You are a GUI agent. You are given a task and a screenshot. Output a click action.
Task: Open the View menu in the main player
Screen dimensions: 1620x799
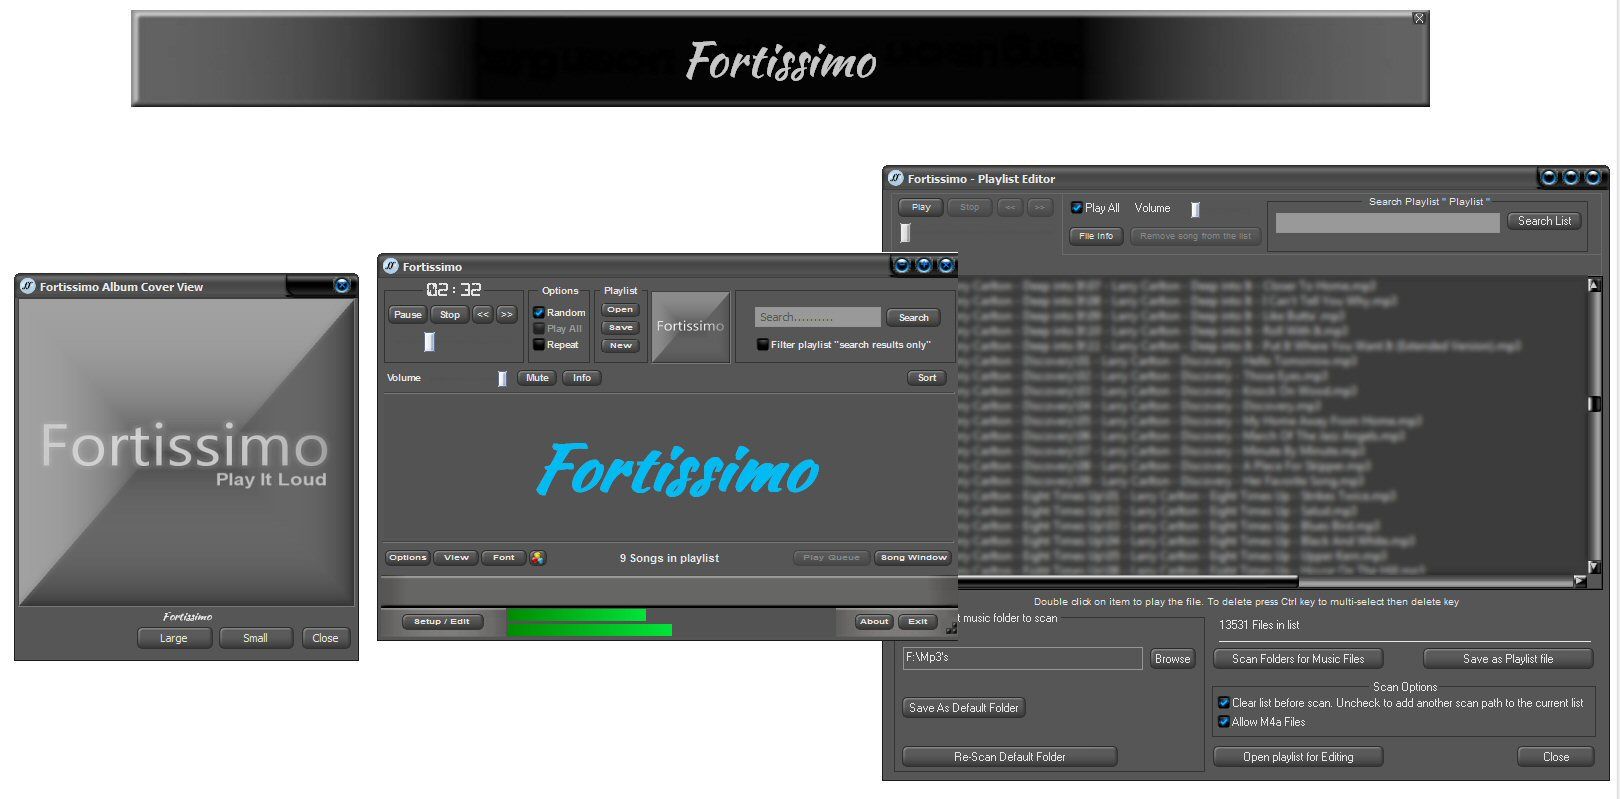pos(456,558)
